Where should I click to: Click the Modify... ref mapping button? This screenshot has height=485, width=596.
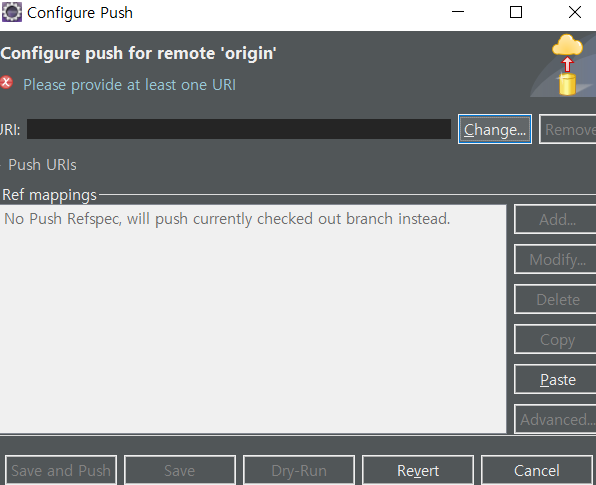point(555,260)
